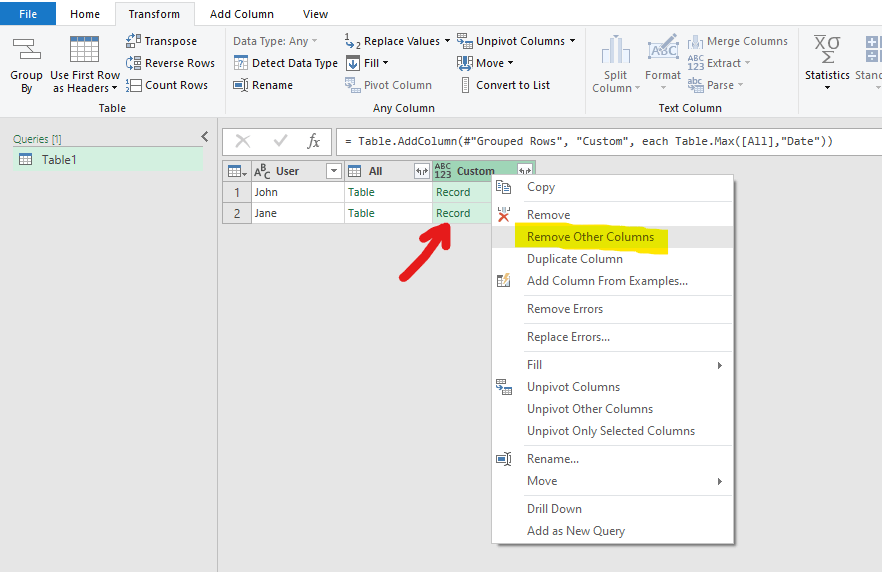Open Replace Values dropdown arrow
Viewport: 882px width, 572px height.
tap(448, 41)
